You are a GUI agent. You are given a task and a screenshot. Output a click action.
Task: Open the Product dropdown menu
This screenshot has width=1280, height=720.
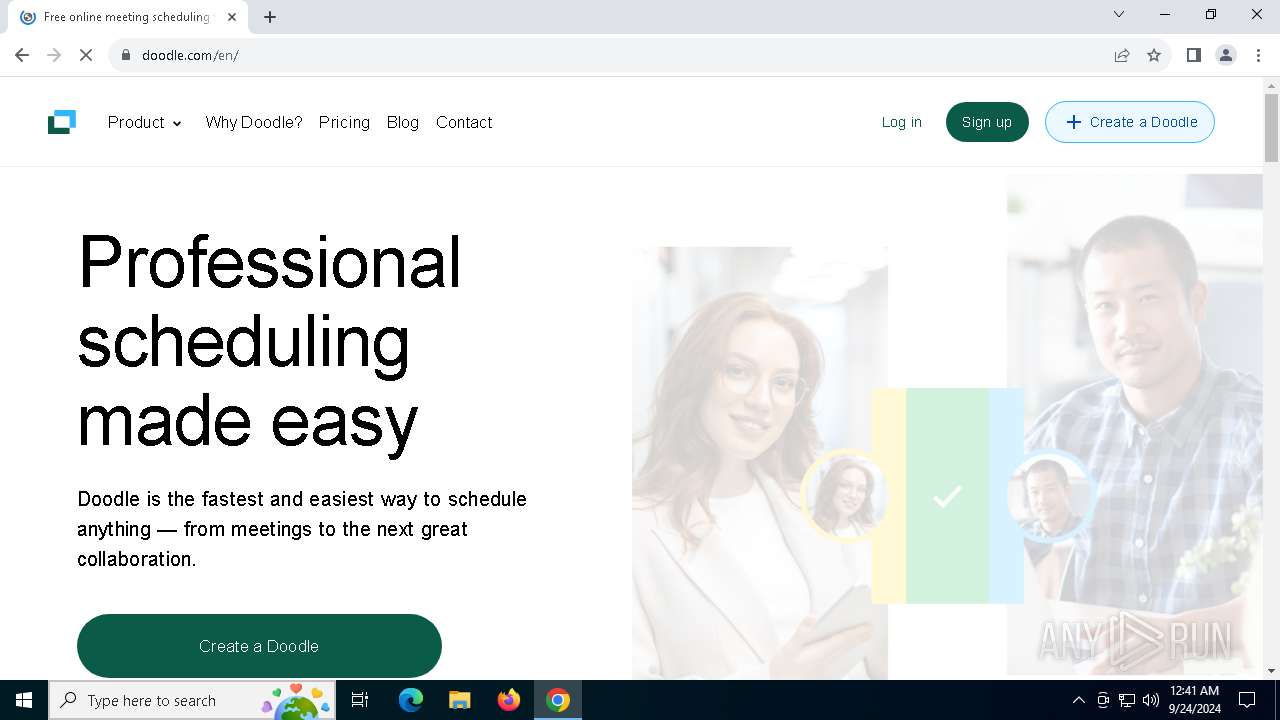coord(145,122)
